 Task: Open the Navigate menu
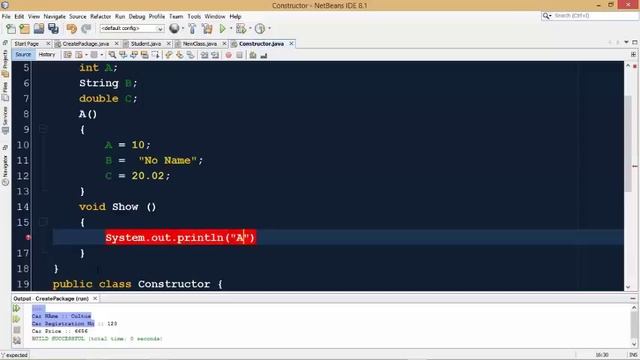(55, 16)
